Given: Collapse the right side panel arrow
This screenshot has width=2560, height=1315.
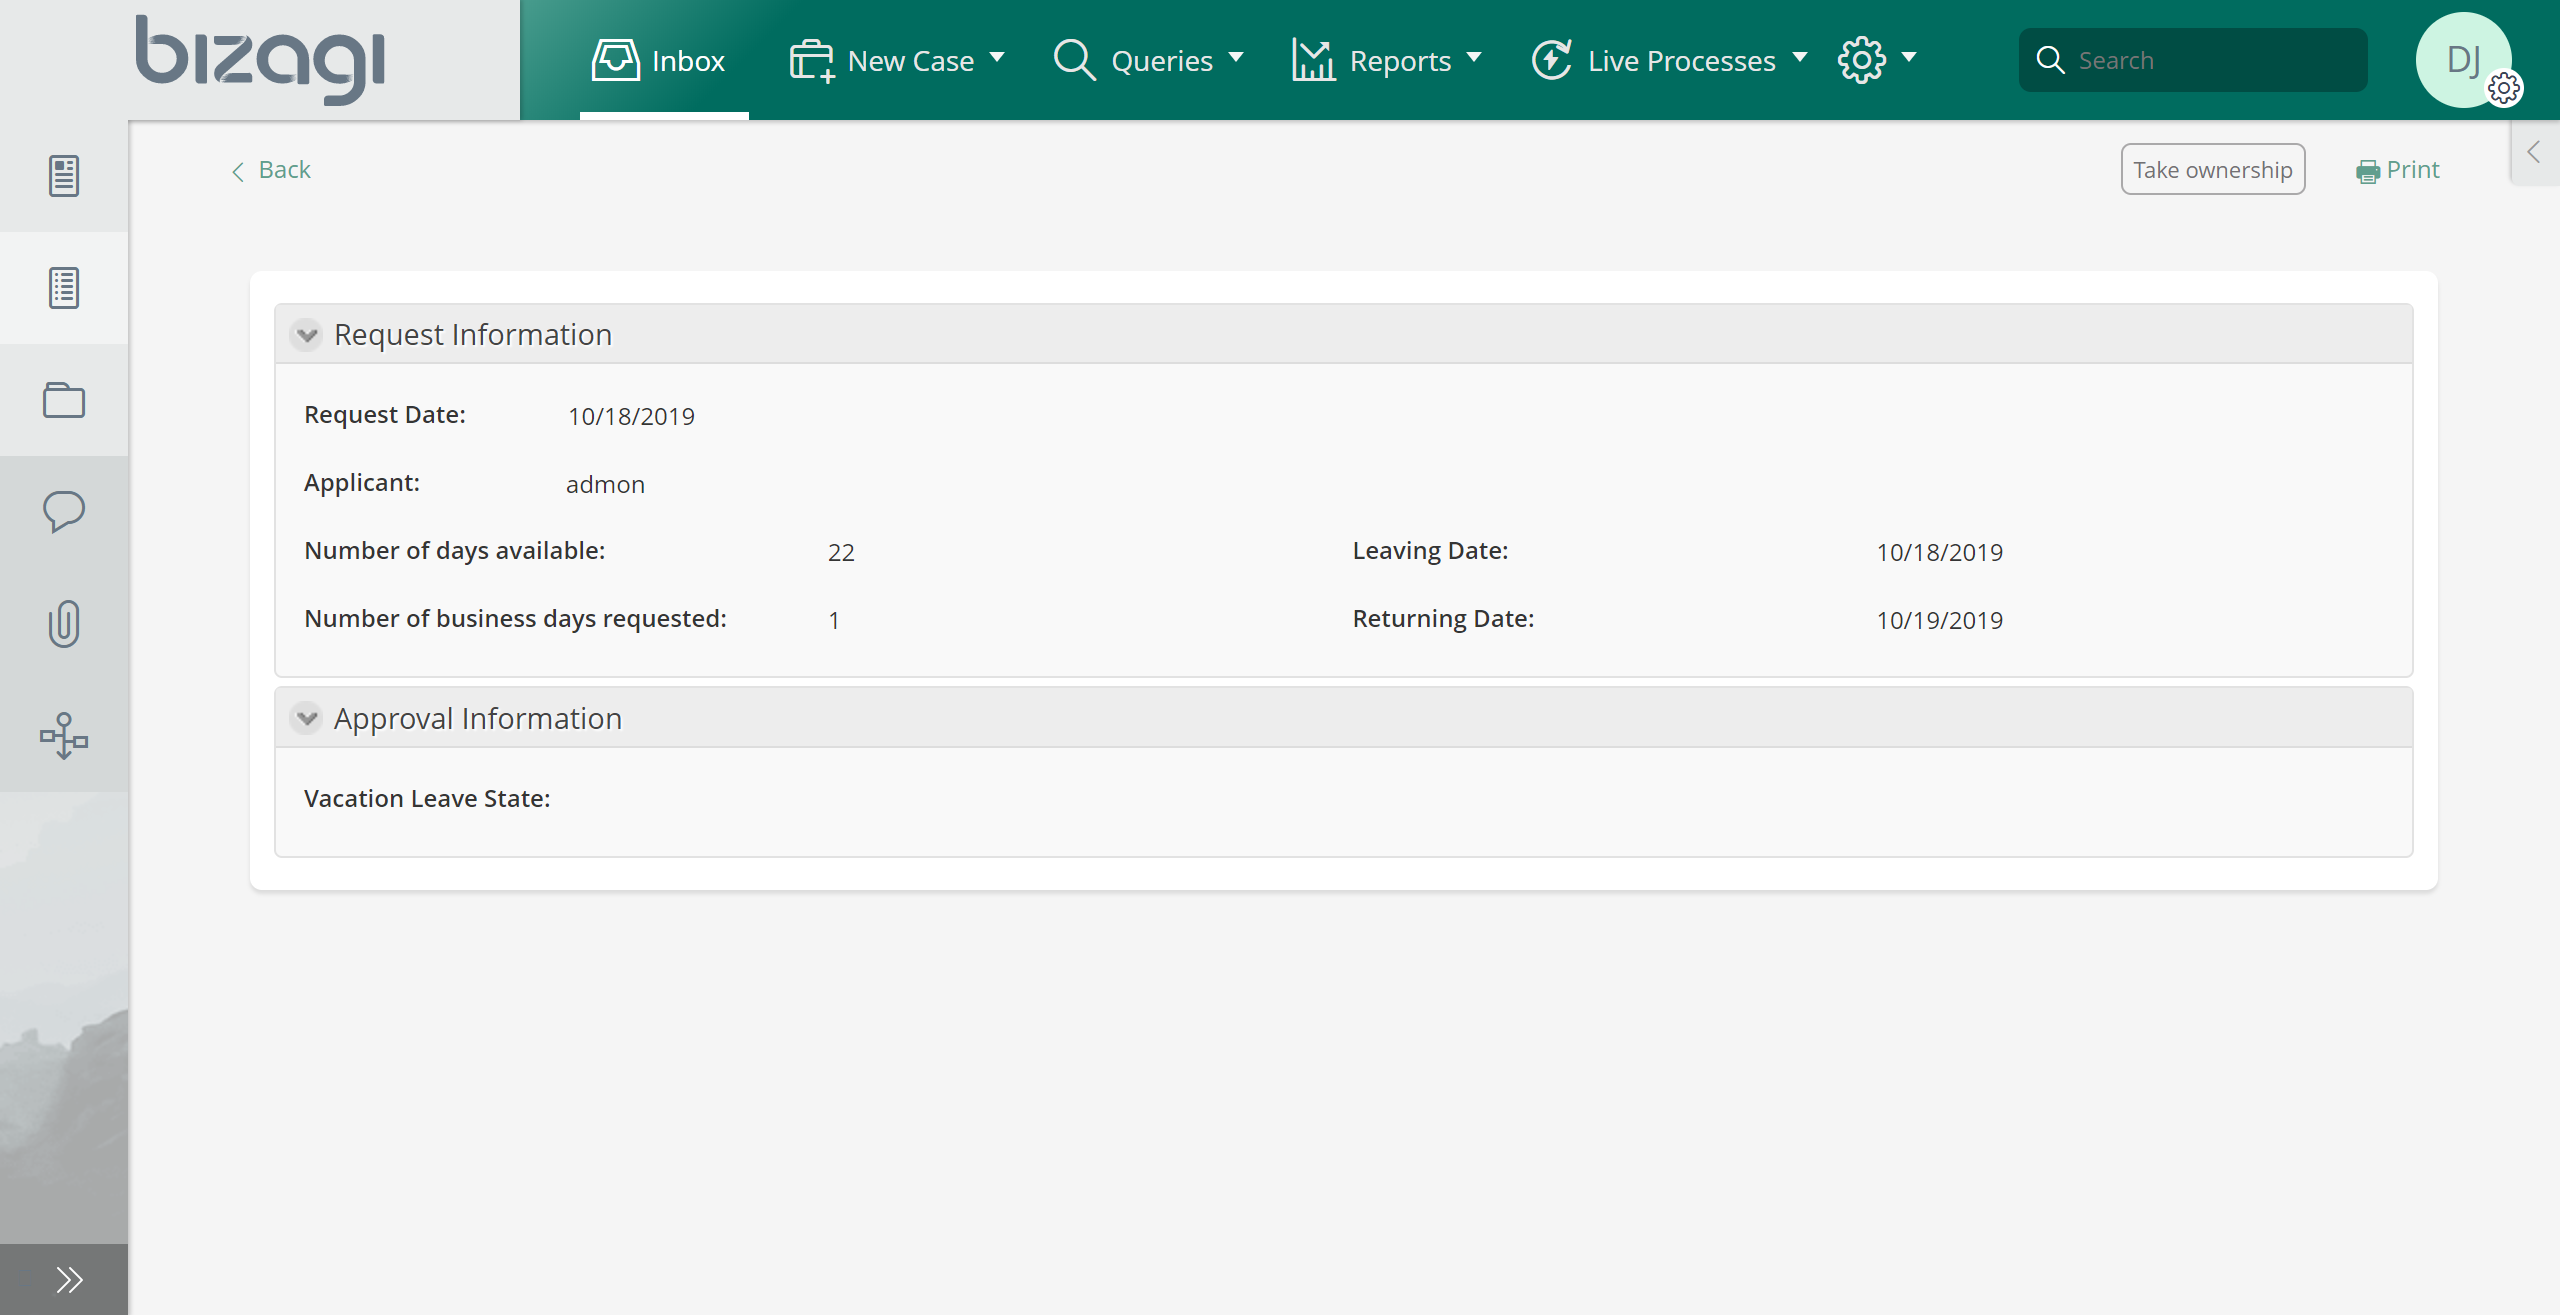Looking at the screenshot, I should point(2534,153).
